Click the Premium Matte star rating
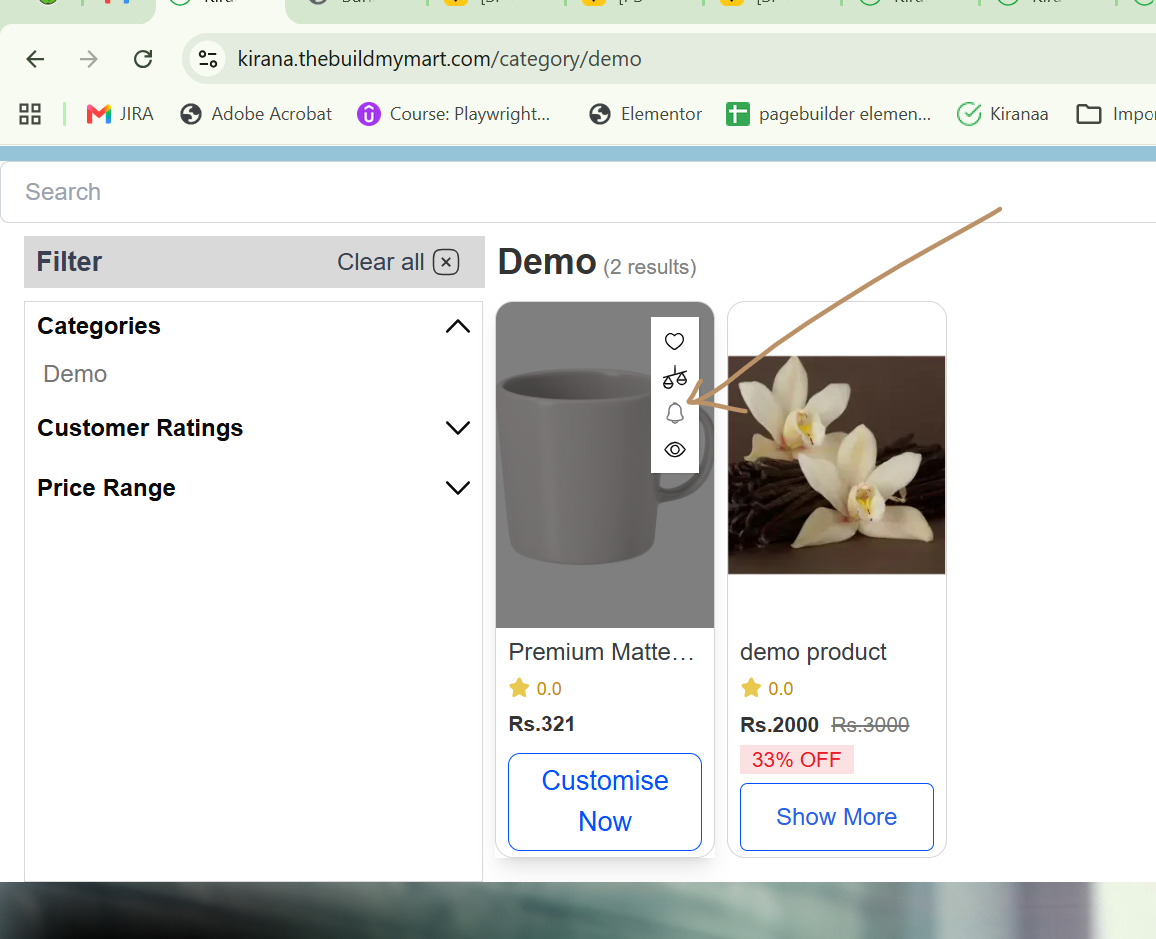This screenshot has width=1156, height=939. tap(535, 688)
